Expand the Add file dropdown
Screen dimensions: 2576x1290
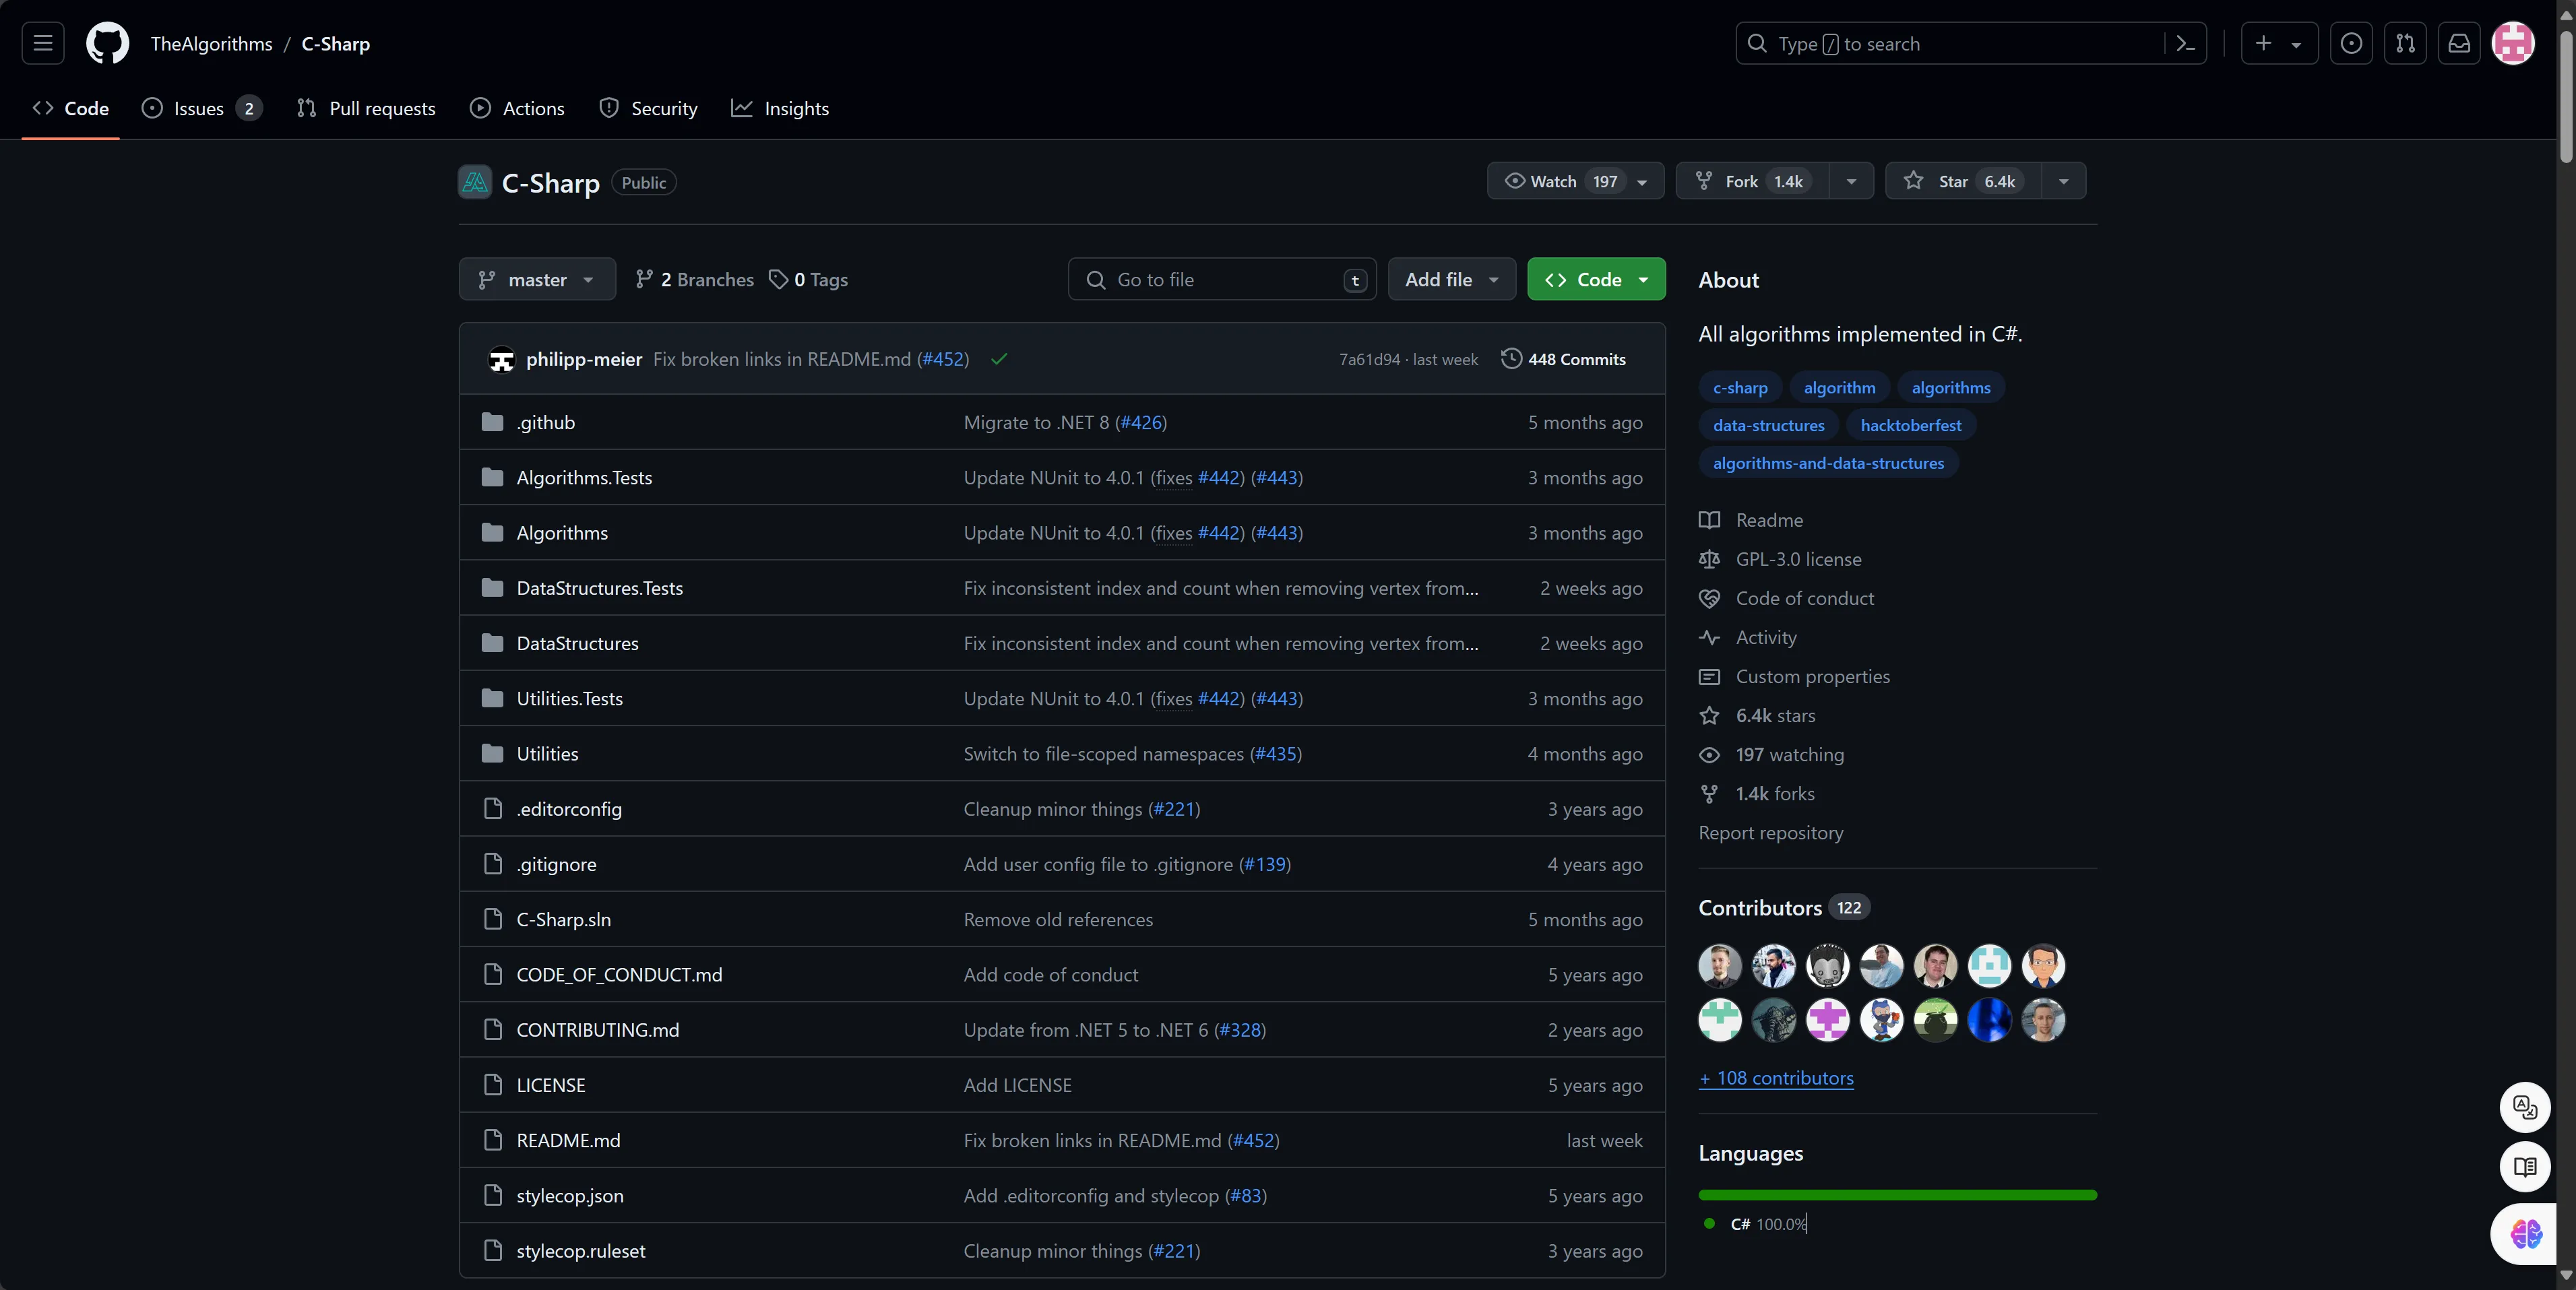(x=1451, y=279)
